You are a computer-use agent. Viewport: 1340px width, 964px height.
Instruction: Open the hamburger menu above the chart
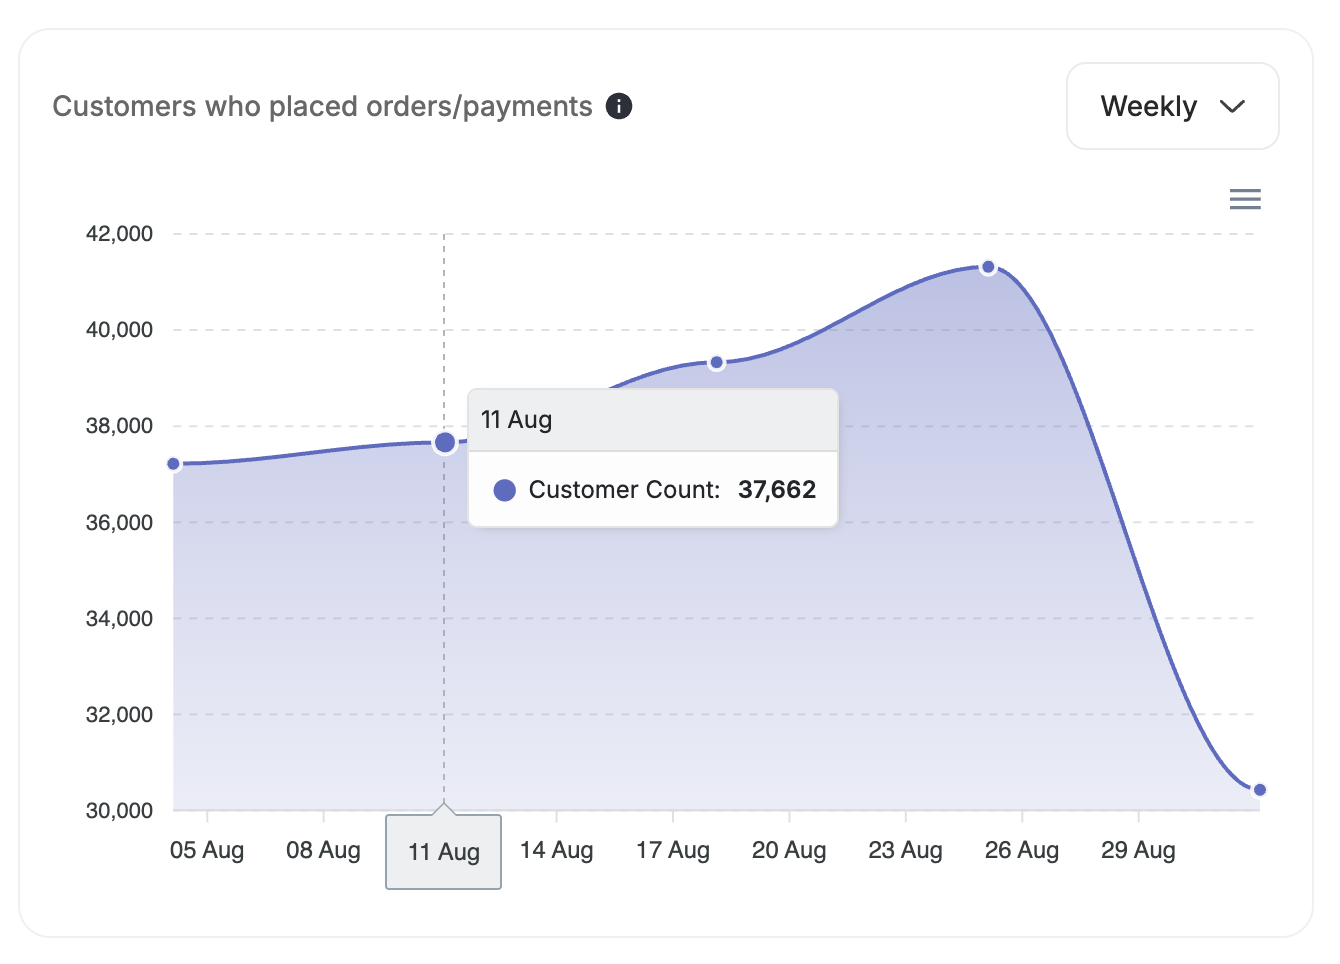coord(1245,199)
